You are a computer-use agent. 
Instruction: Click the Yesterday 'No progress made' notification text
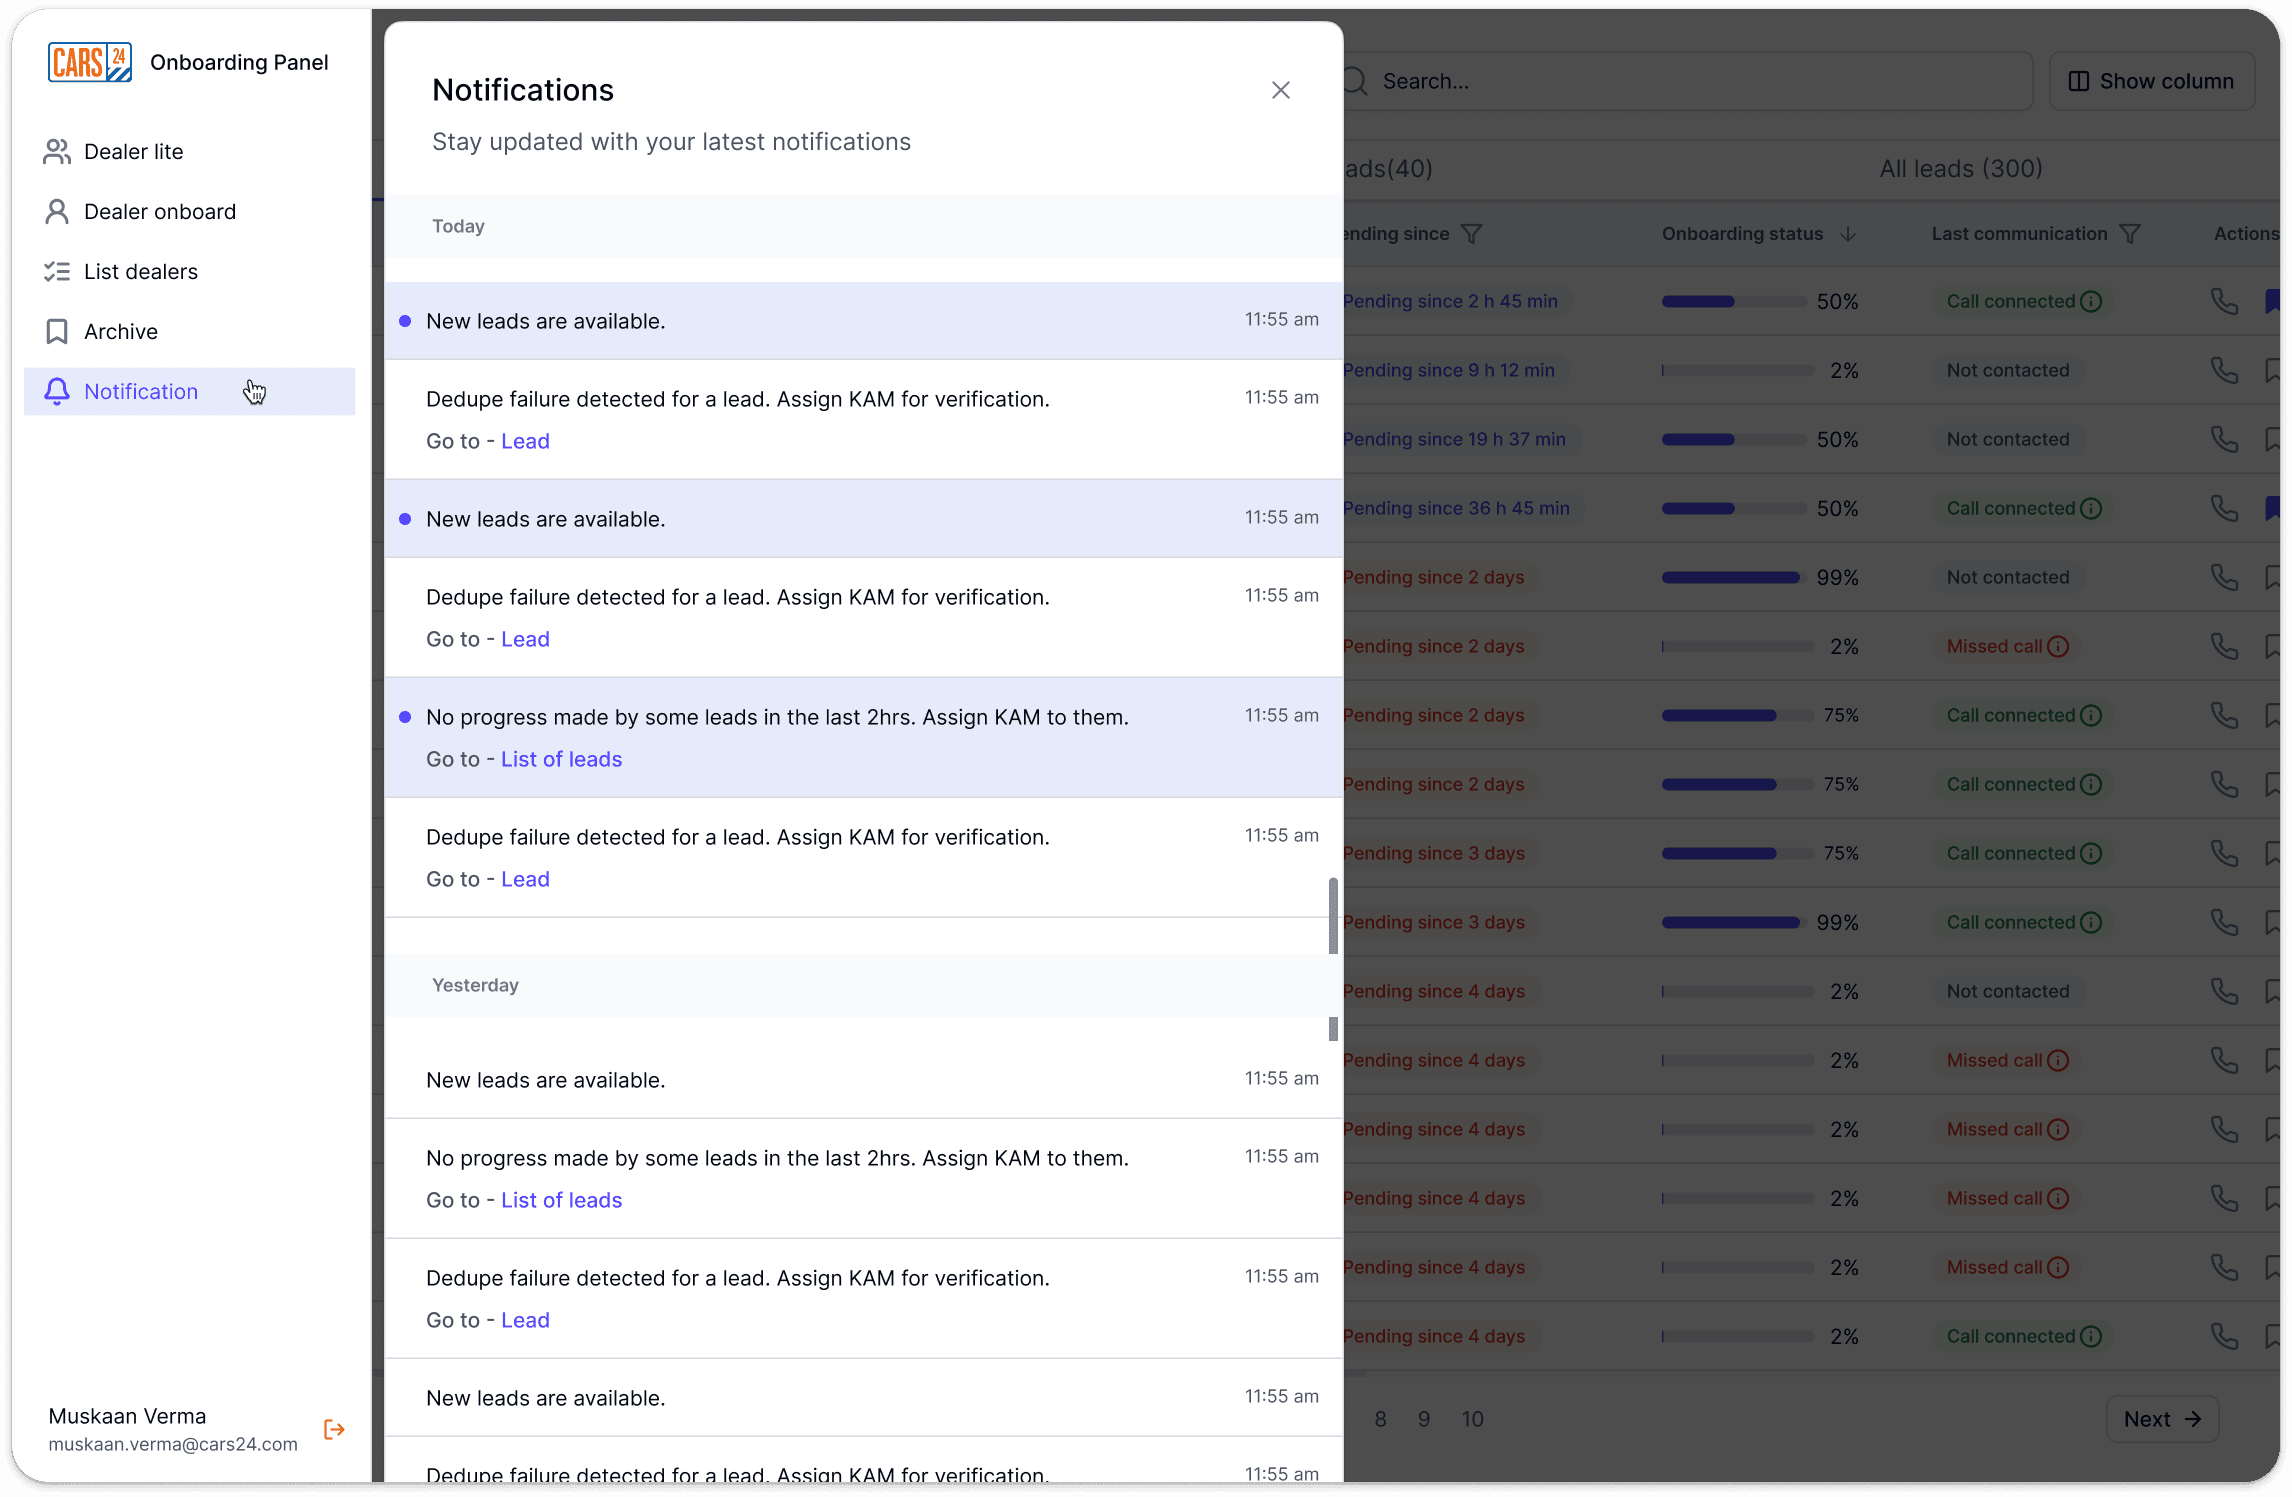pos(777,1158)
